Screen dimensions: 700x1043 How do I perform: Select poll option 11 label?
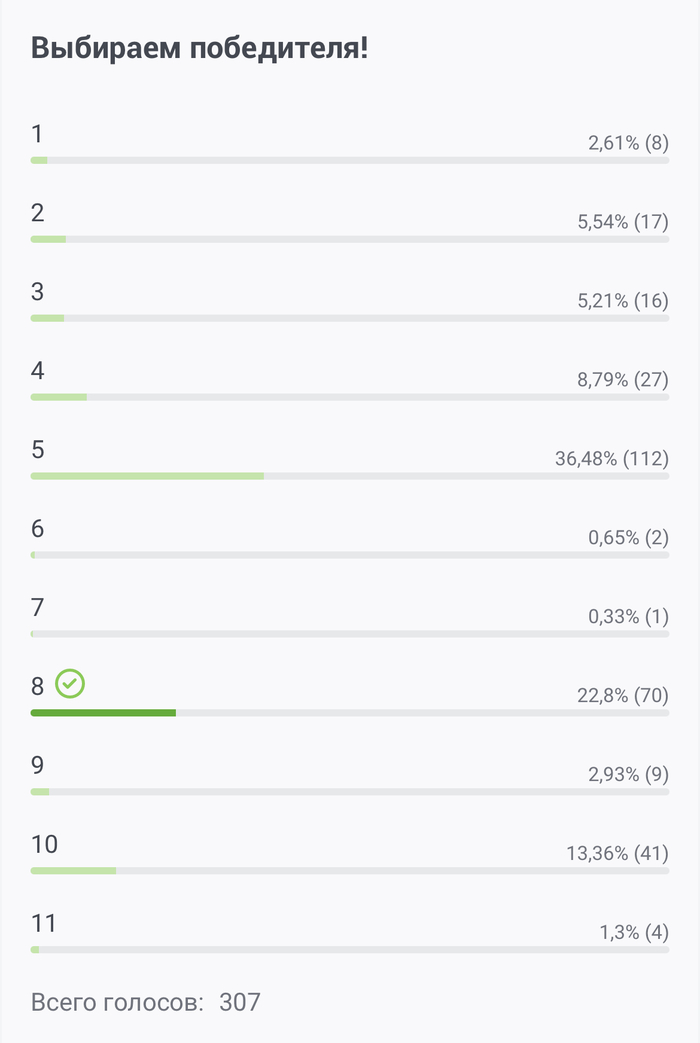43,923
